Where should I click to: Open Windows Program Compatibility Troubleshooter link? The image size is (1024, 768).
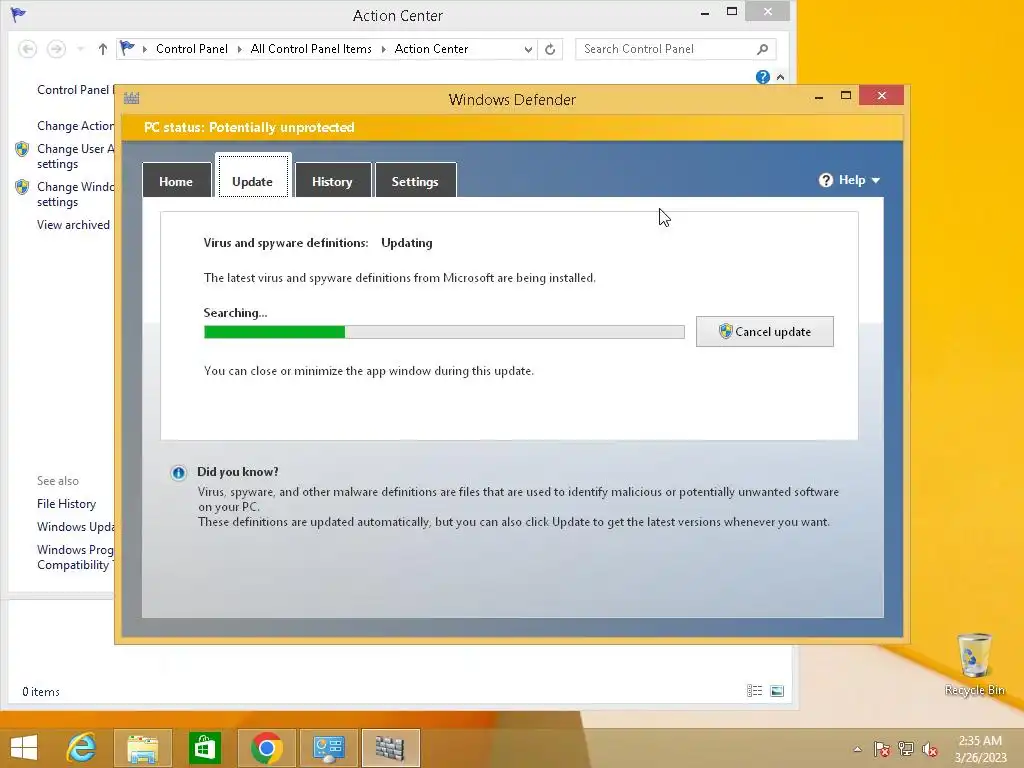click(x=75, y=557)
